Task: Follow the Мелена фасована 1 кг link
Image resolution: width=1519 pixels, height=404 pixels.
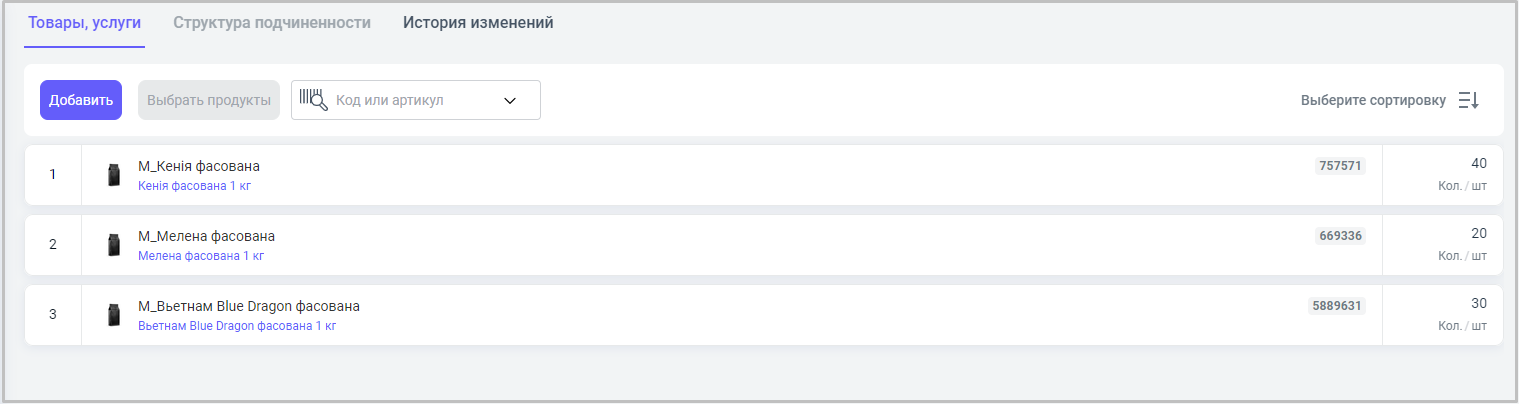Action: (201, 256)
